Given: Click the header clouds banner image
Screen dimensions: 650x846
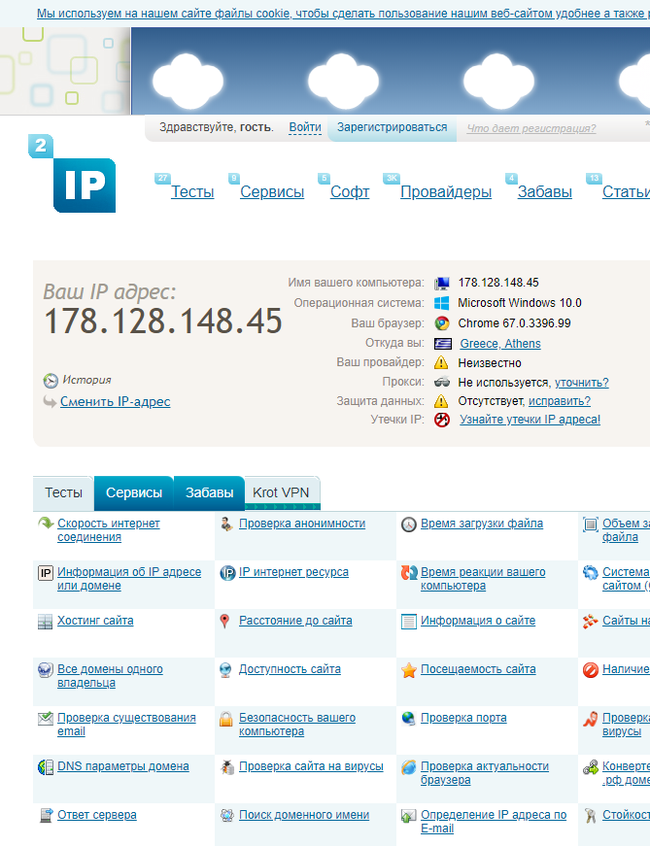Looking at the screenshot, I should pyautogui.click(x=391, y=71).
